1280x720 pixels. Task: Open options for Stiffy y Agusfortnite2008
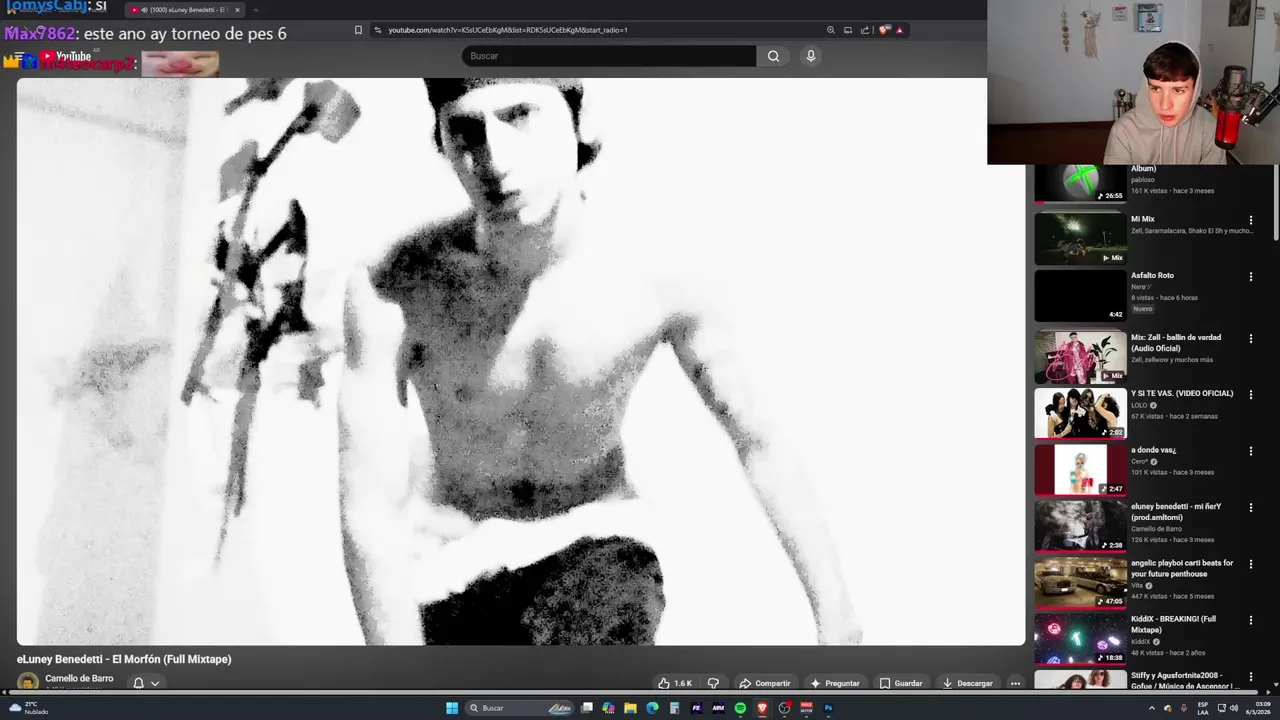[x=1250, y=677]
